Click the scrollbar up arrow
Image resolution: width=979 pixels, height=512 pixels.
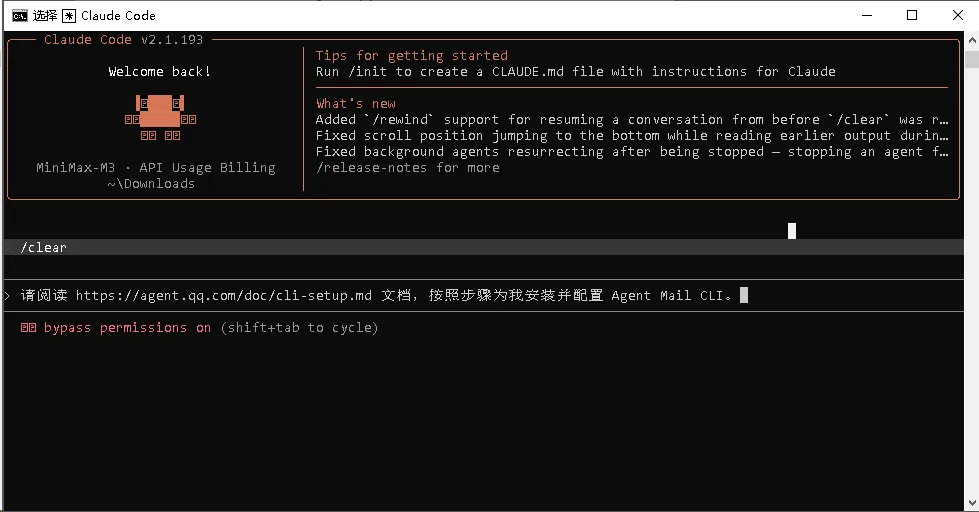(x=972, y=40)
